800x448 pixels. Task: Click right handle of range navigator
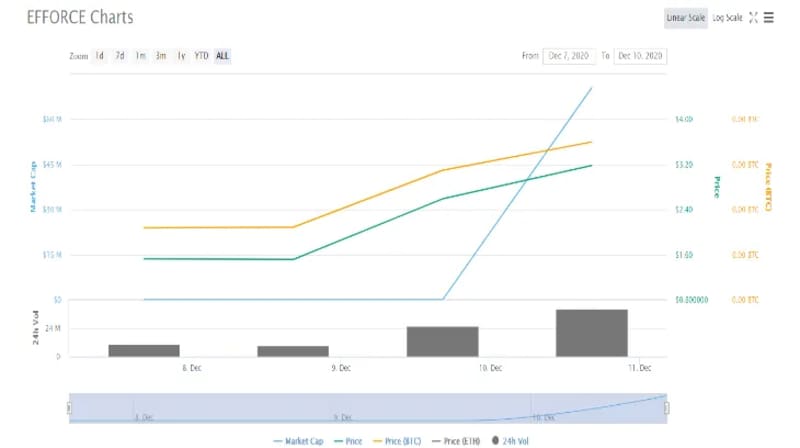tap(667, 408)
